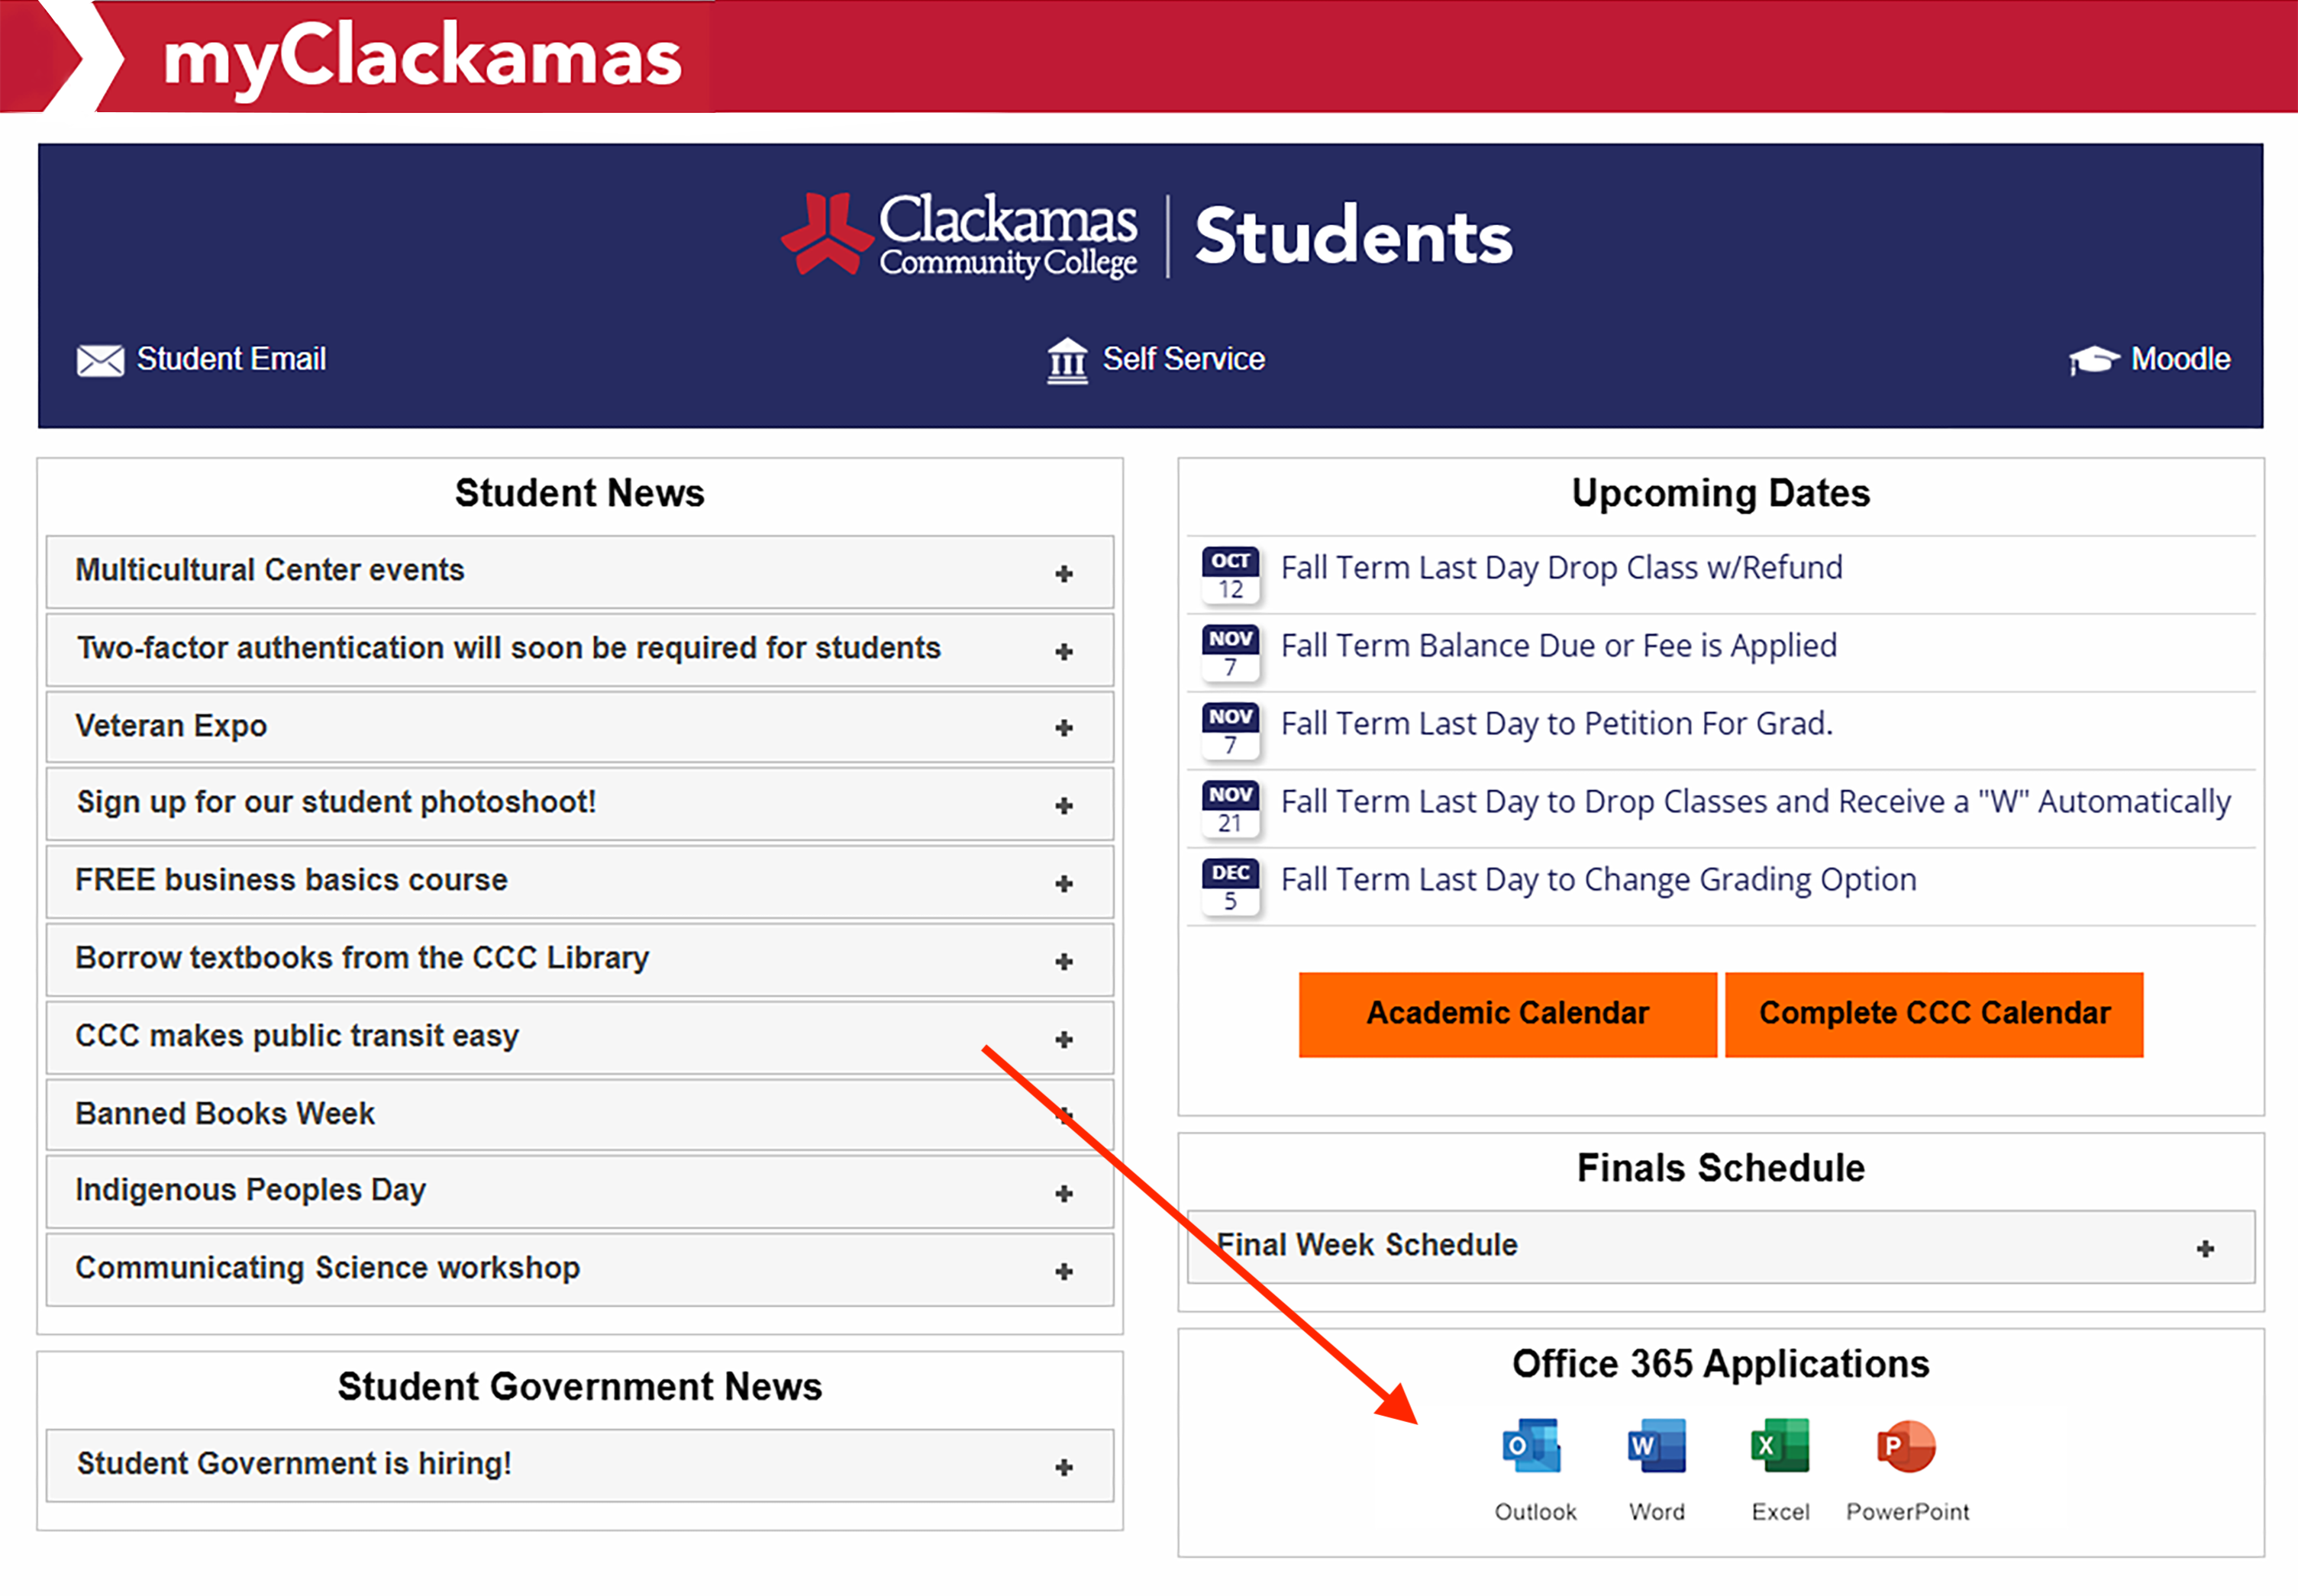
Task: Launch Word from Office 365 Applications
Action: tap(1656, 1446)
